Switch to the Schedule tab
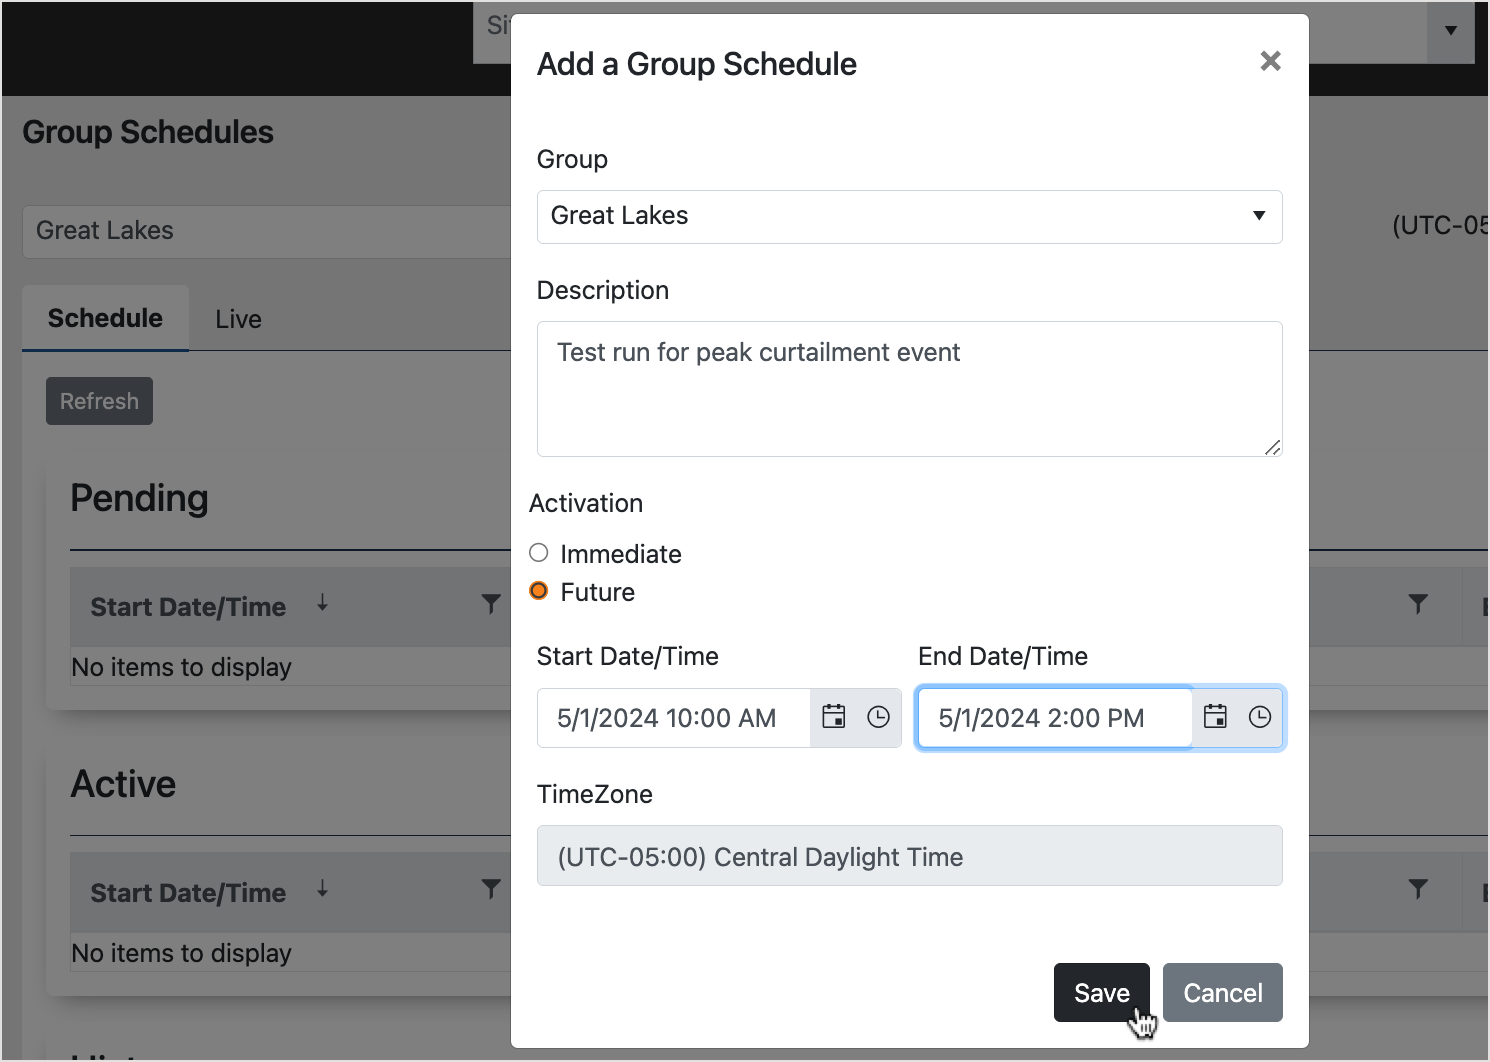Viewport: 1490px width, 1062px height. (x=105, y=318)
